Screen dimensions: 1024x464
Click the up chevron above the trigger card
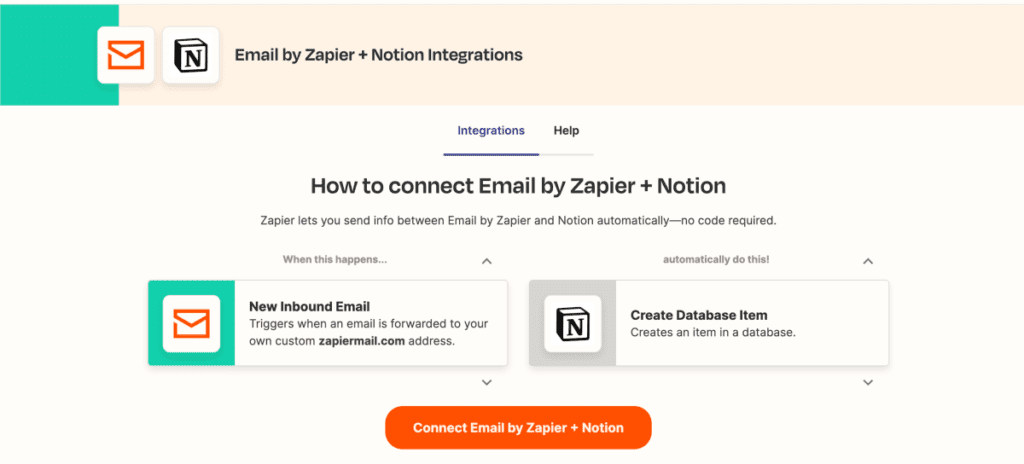pos(486,261)
